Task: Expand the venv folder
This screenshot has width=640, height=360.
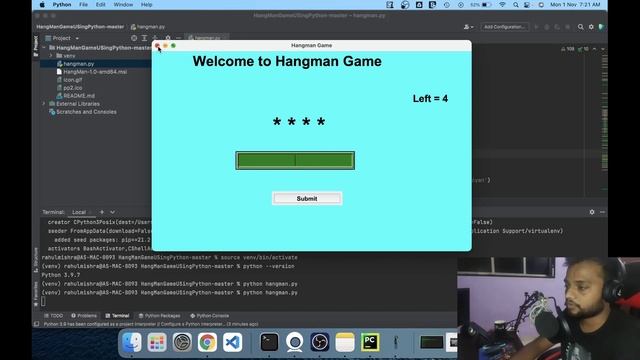Action: coord(51,56)
